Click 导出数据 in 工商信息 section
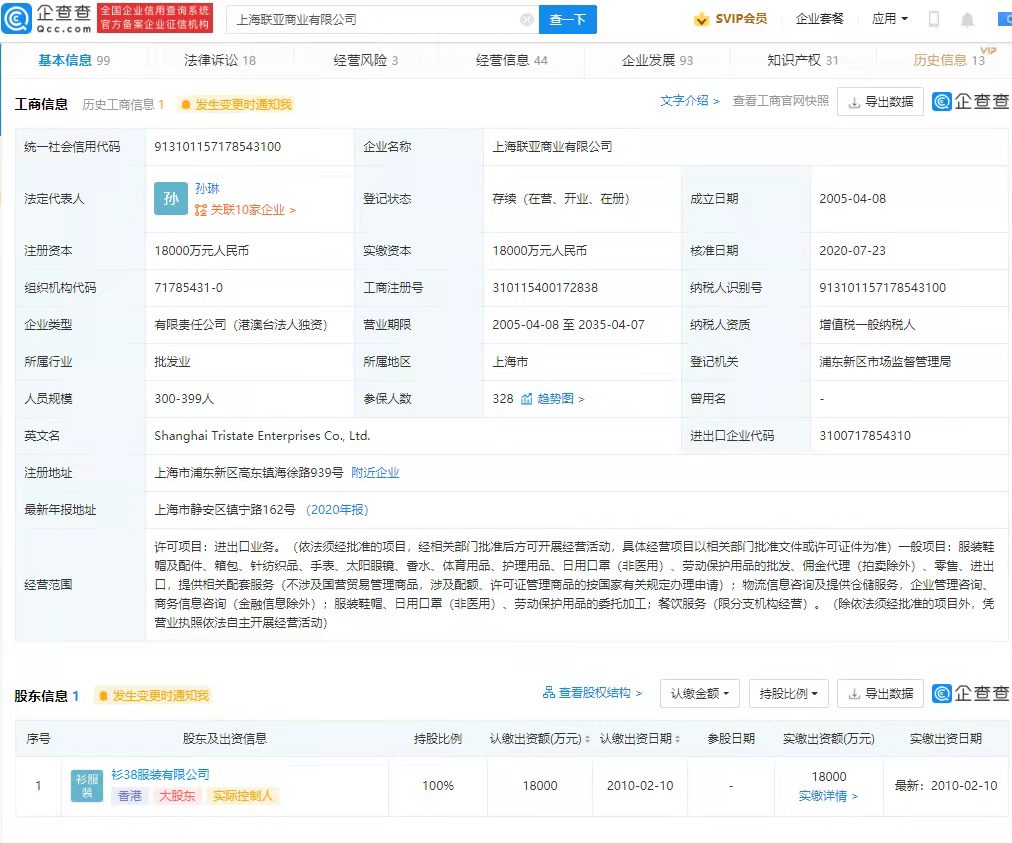Image resolution: width=1012 pixels, height=843 pixels. (x=880, y=101)
